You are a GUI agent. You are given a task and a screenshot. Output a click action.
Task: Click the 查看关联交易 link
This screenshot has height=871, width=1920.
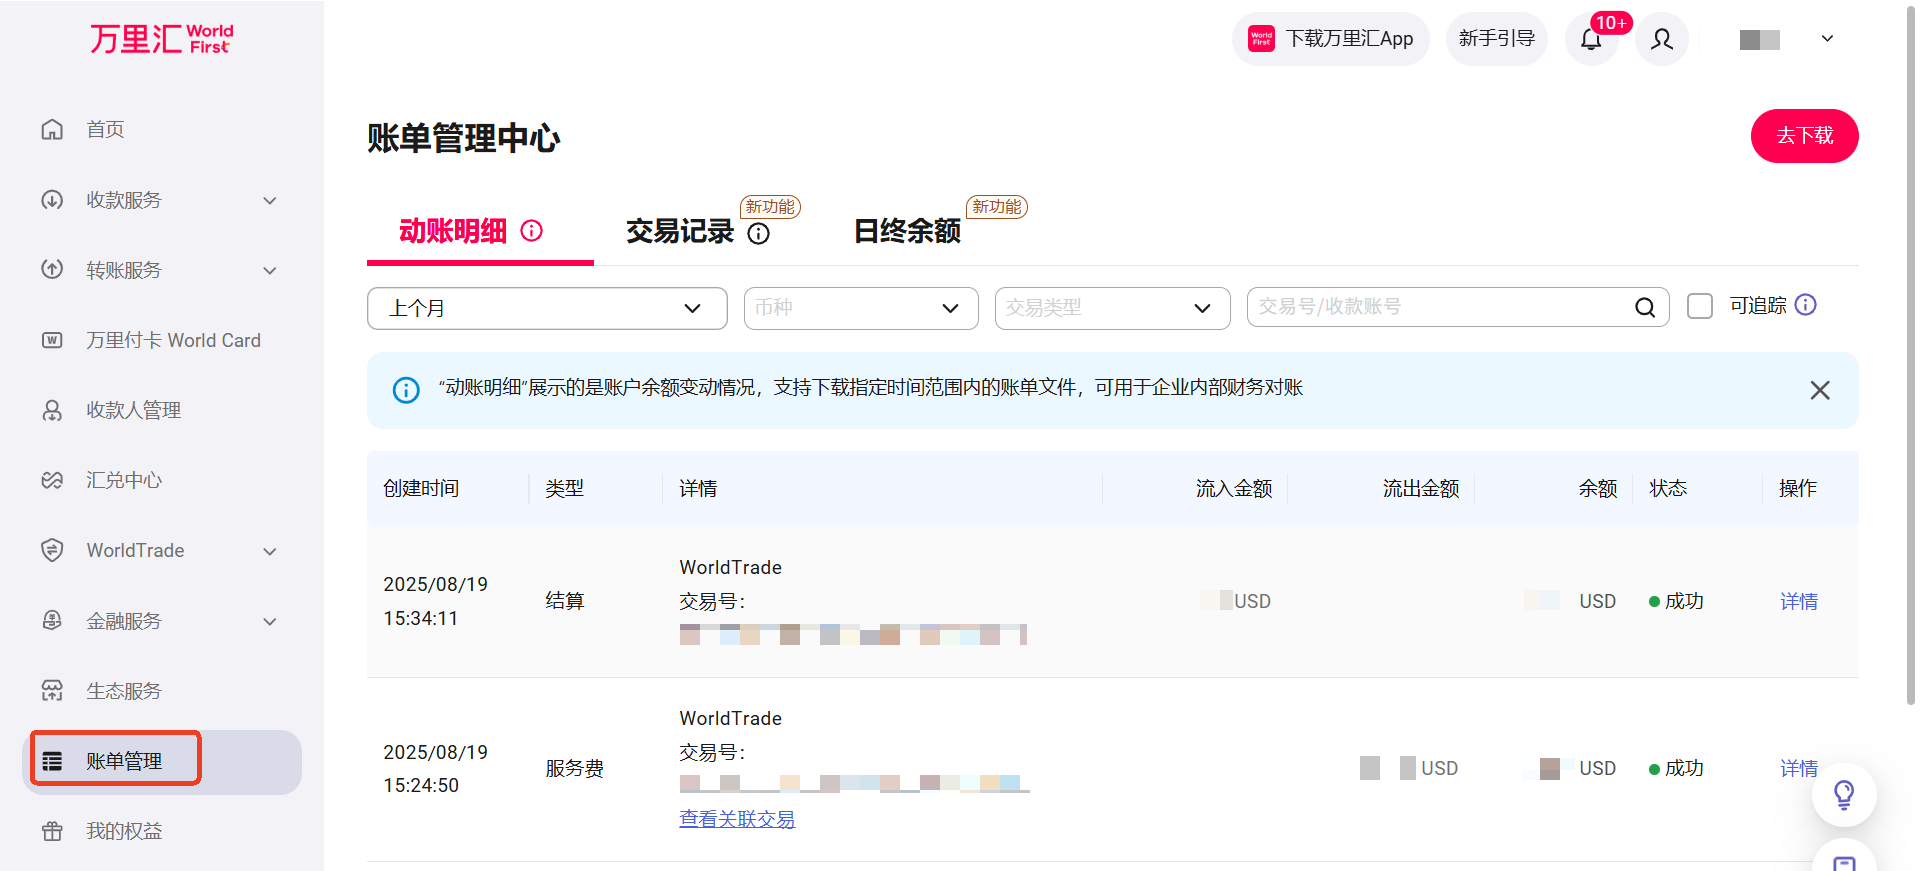point(737,819)
